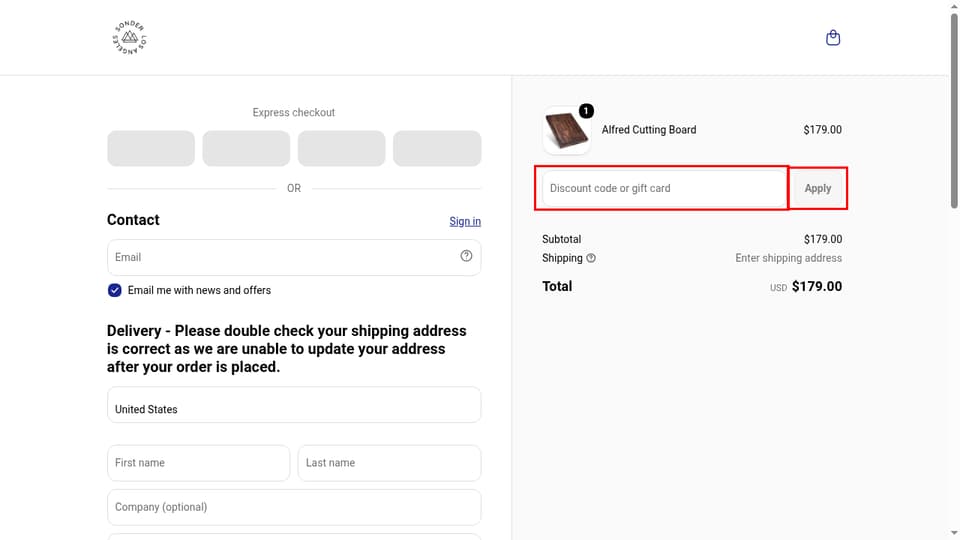Click the Apply discount button
This screenshot has height=540, width=960.
pyautogui.click(x=818, y=188)
